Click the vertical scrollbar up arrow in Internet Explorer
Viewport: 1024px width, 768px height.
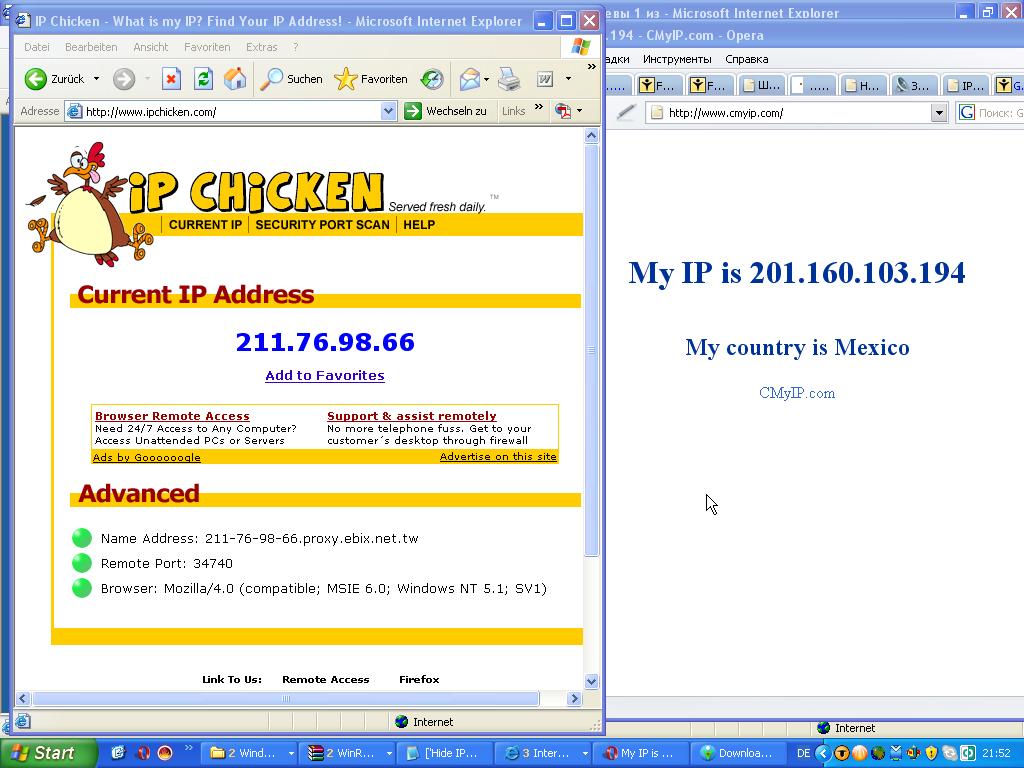(x=591, y=136)
